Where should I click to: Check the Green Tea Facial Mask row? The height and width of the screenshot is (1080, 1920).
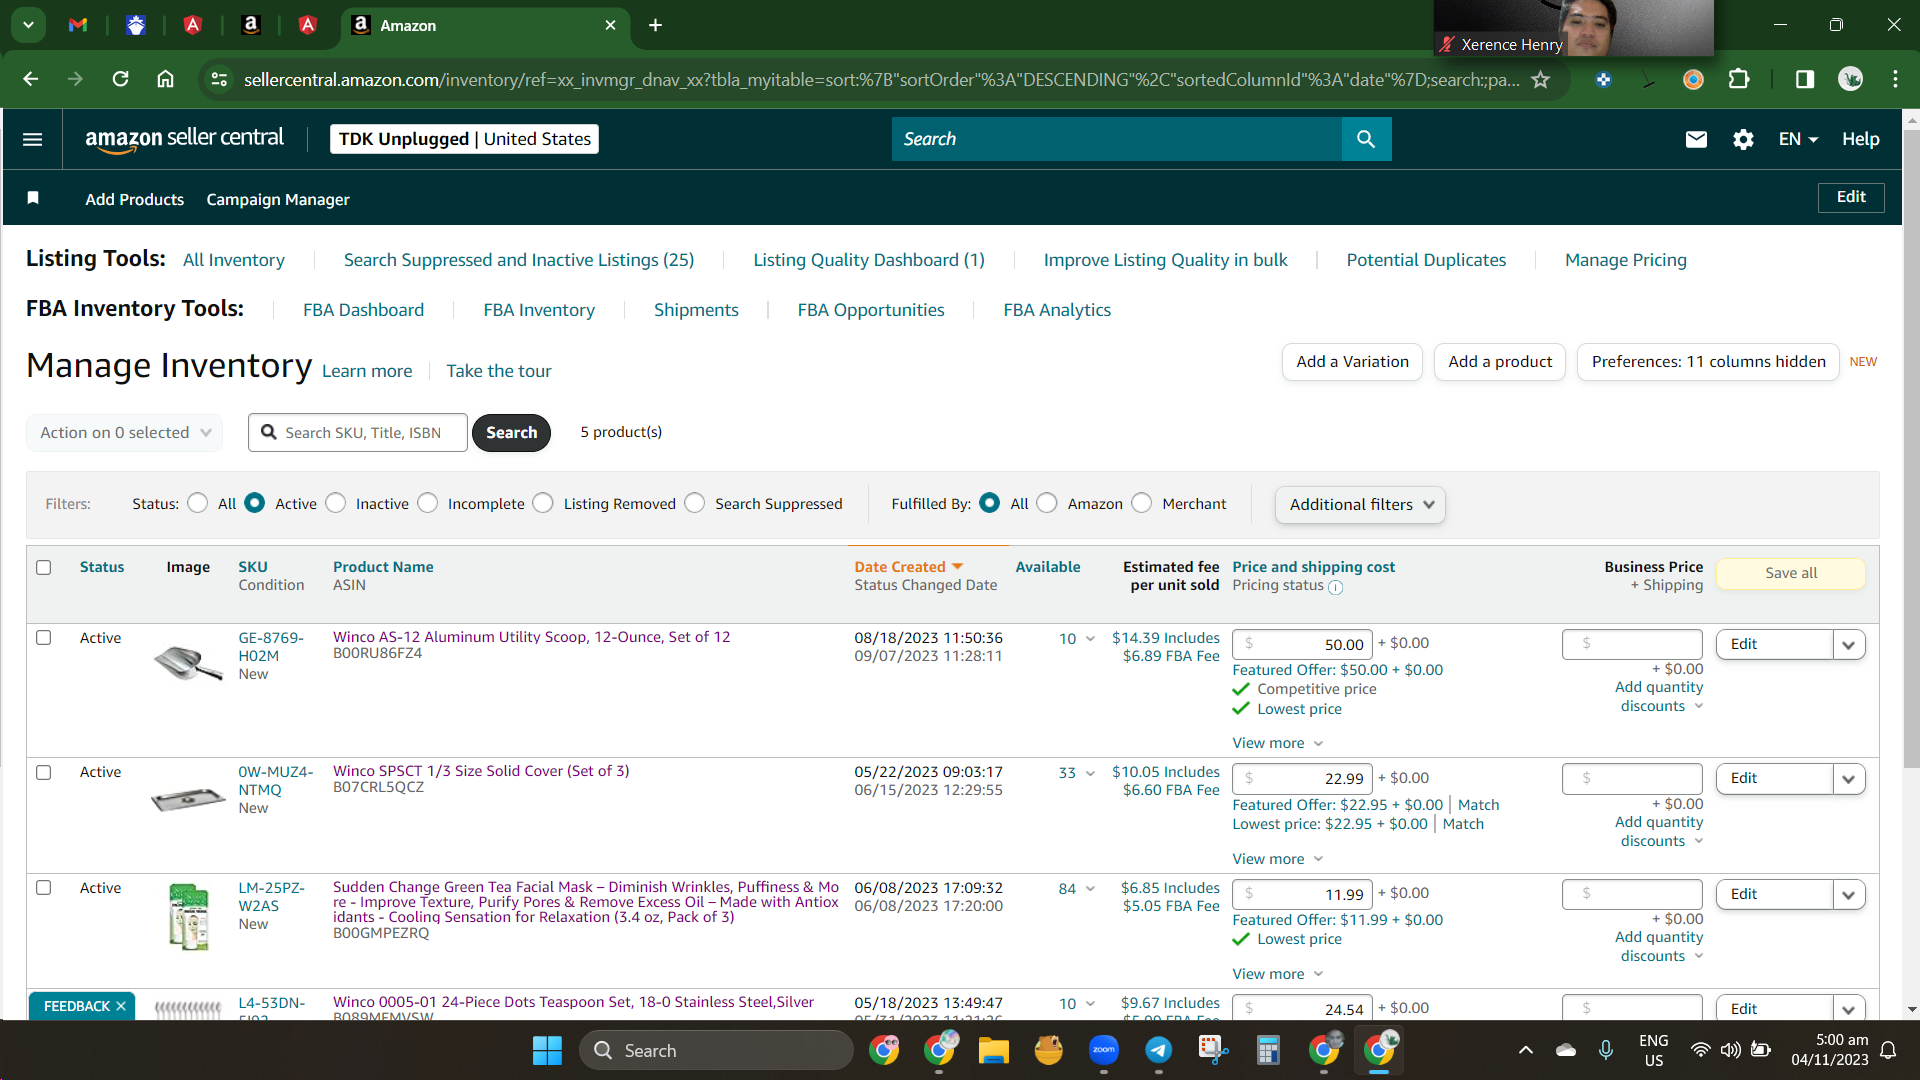click(x=44, y=887)
